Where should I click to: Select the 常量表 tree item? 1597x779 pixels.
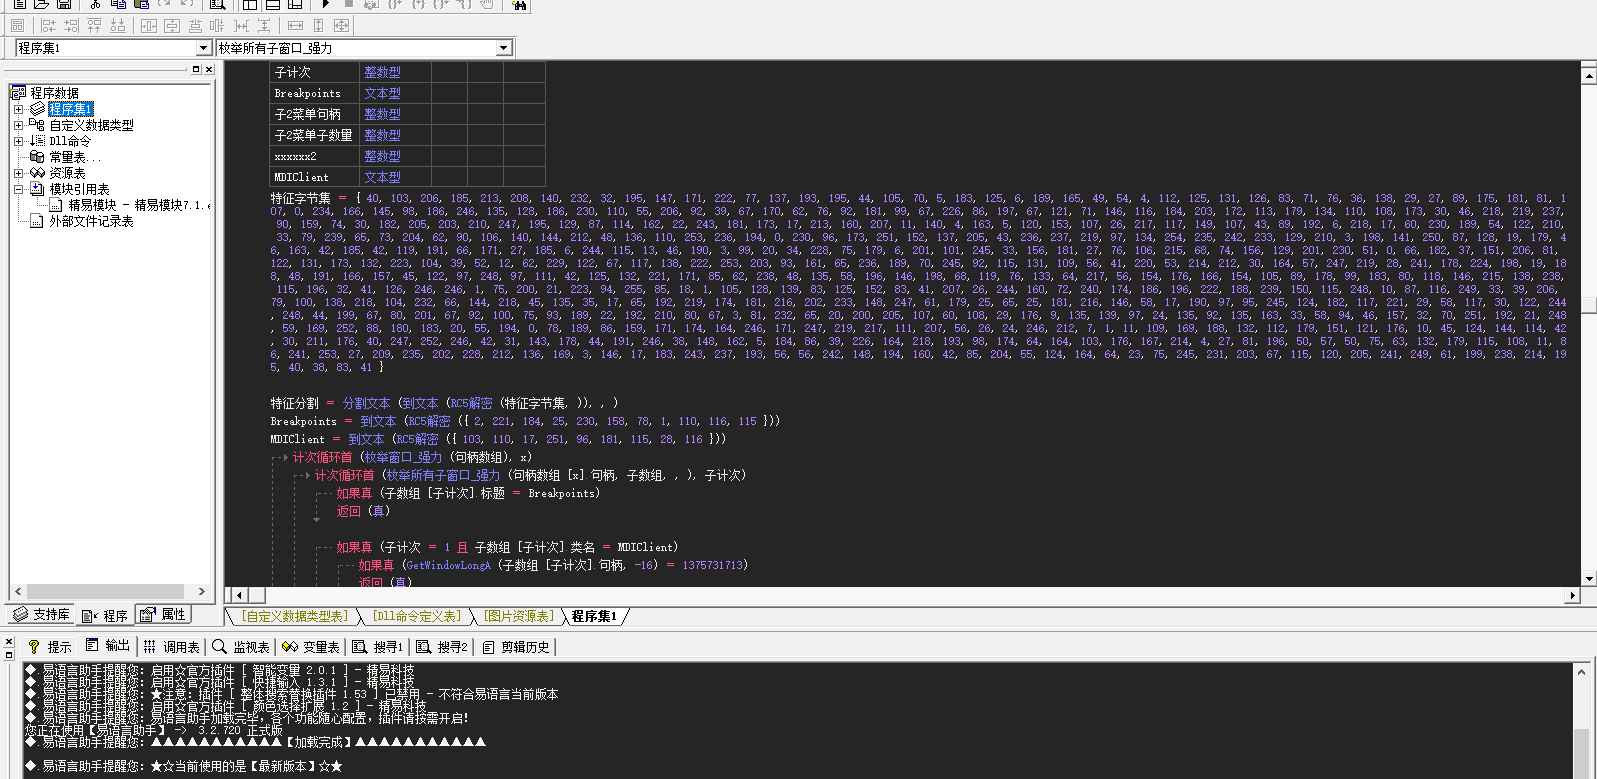click(72, 157)
